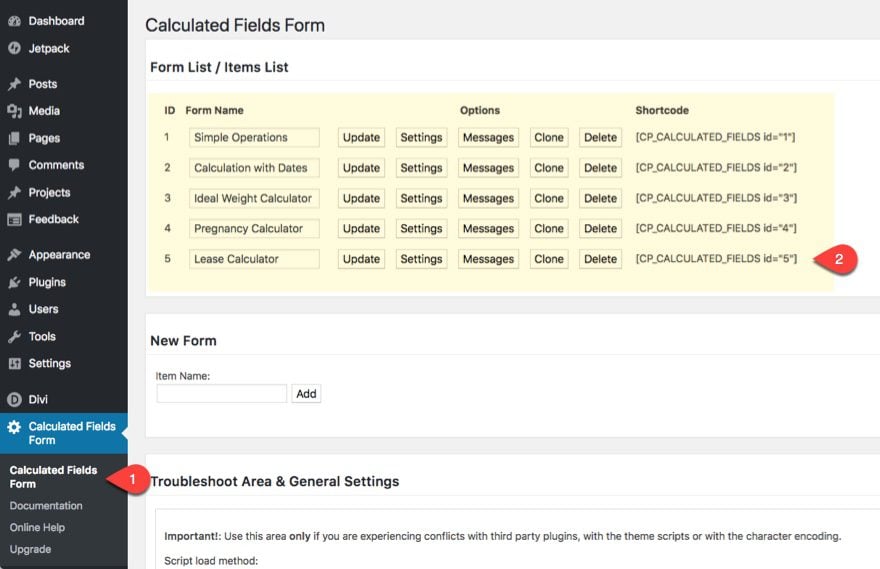Click the Tools wrench icon
The image size is (880, 569).
[x=14, y=337]
